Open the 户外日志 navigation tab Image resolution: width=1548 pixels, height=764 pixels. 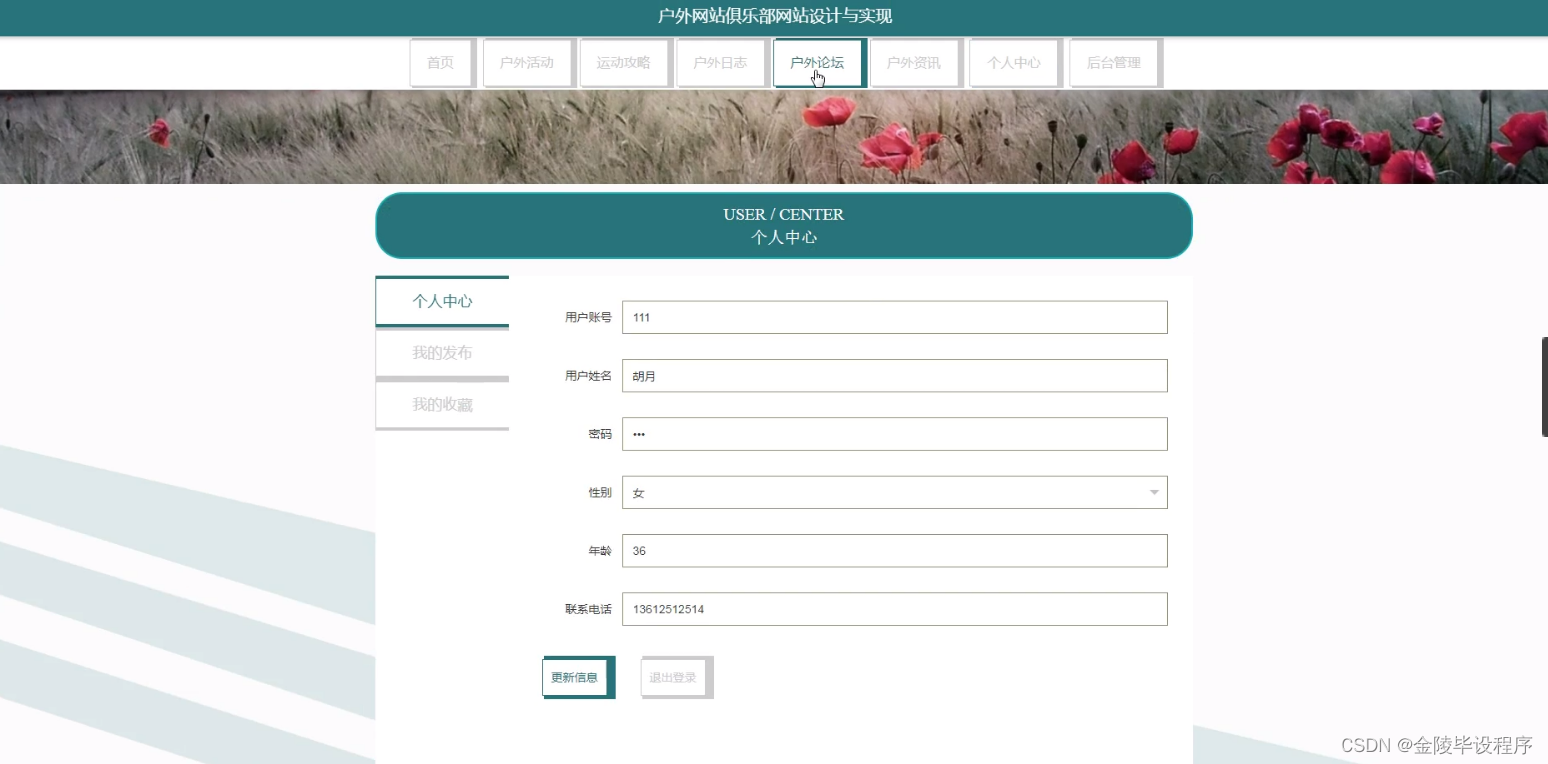pos(721,62)
